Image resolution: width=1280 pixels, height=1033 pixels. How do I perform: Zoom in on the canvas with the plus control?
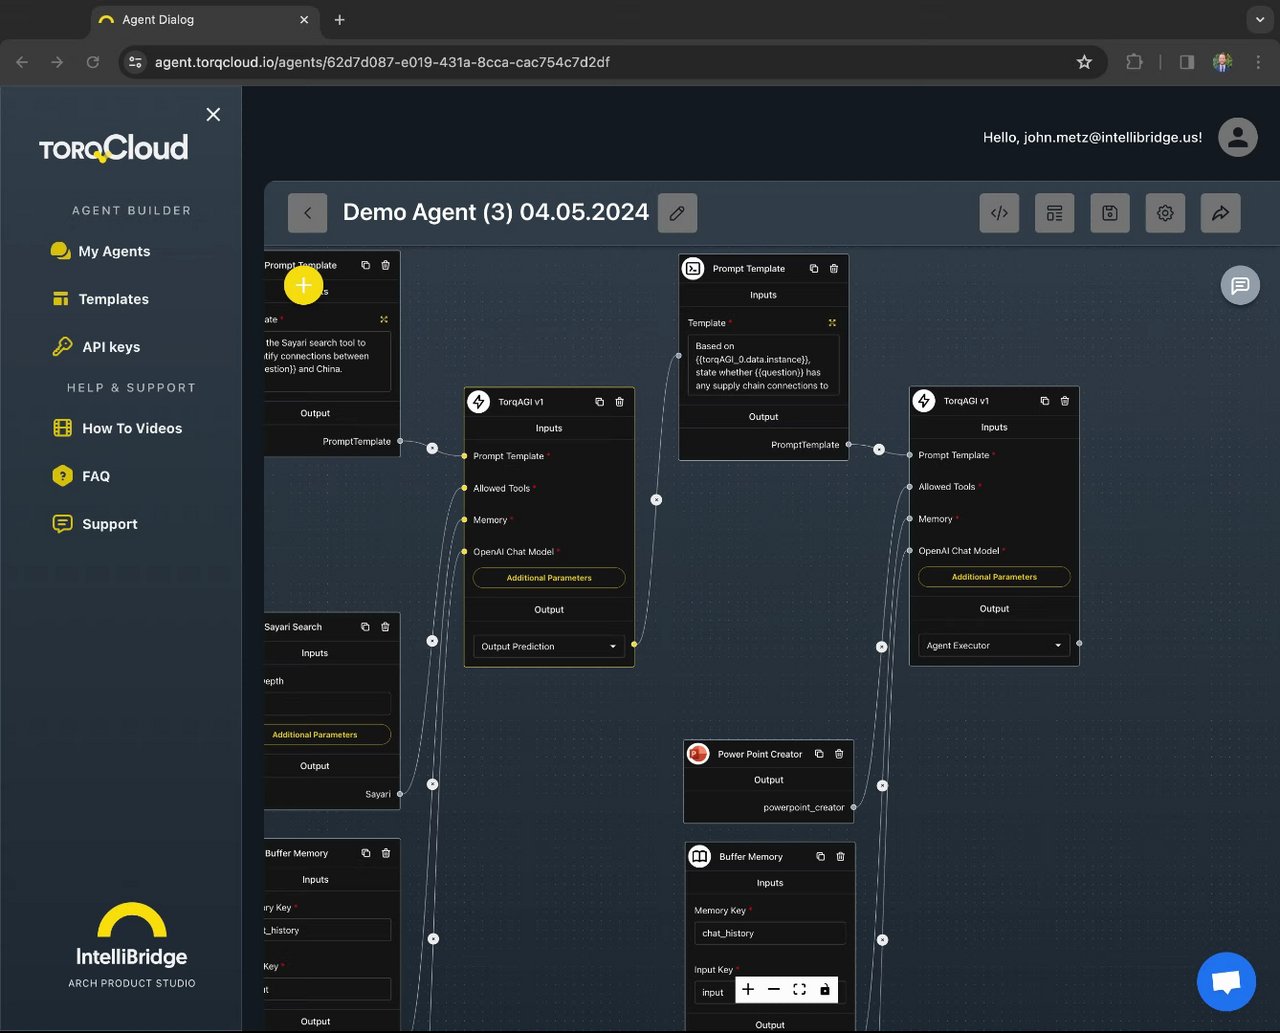pyautogui.click(x=748, y=989)
